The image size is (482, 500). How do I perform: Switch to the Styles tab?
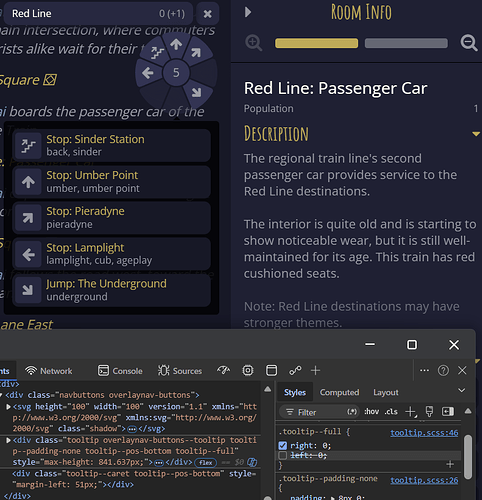(295, 392)
